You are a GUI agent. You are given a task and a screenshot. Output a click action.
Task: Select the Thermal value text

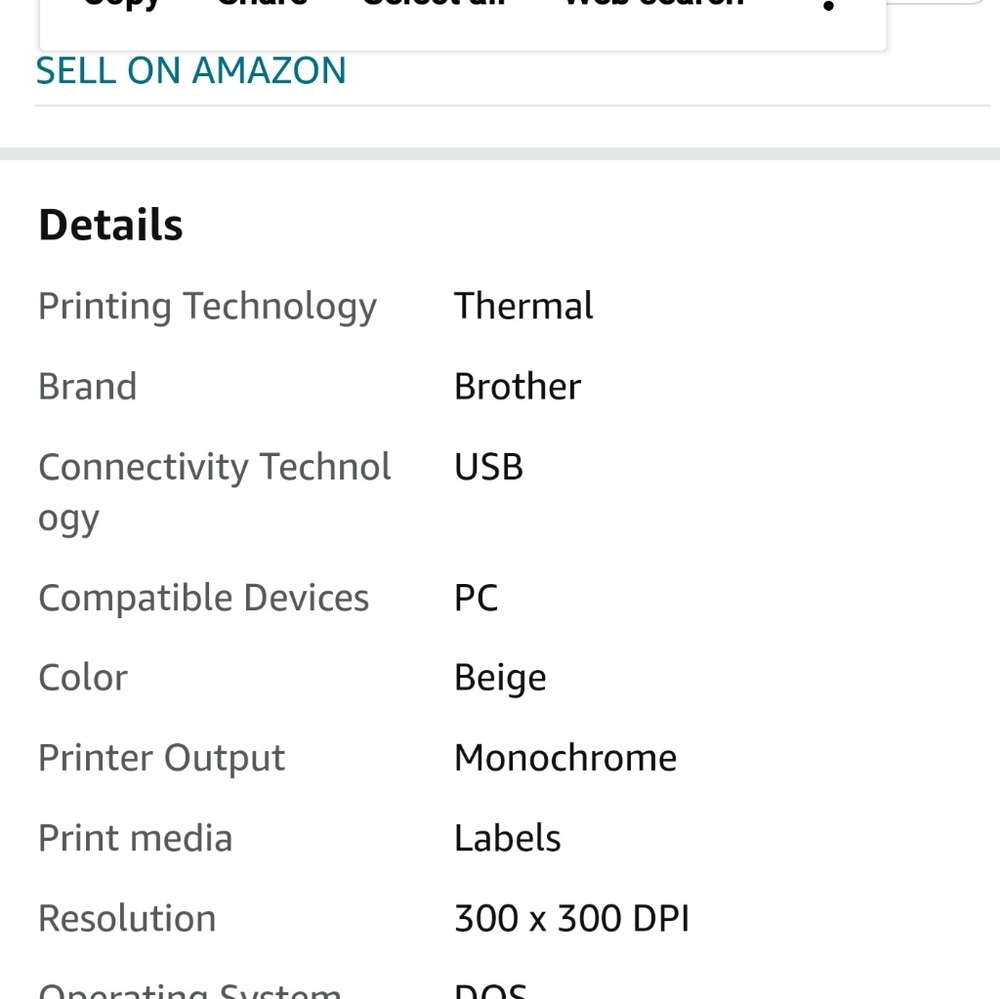click(524, 306)
